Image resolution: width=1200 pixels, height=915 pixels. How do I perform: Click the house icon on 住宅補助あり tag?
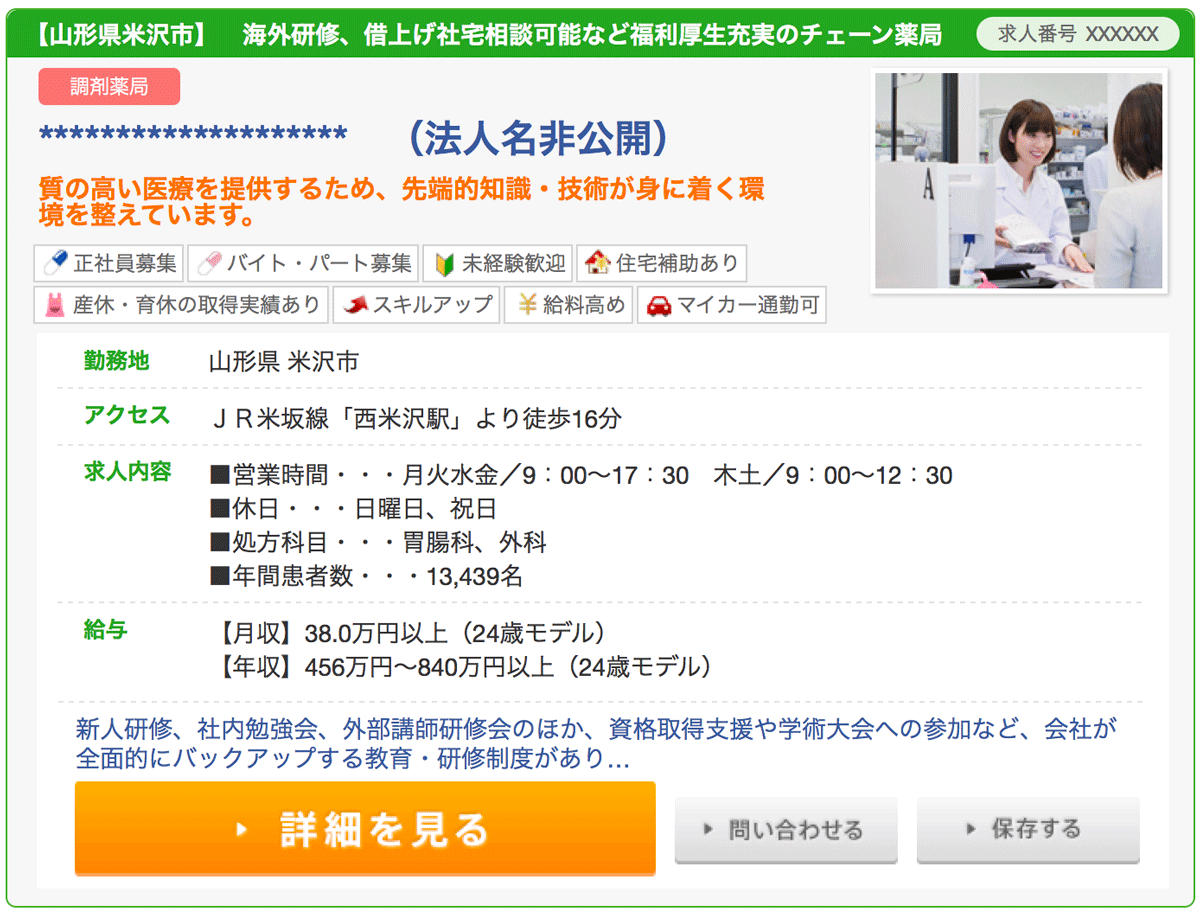[600, 263]
